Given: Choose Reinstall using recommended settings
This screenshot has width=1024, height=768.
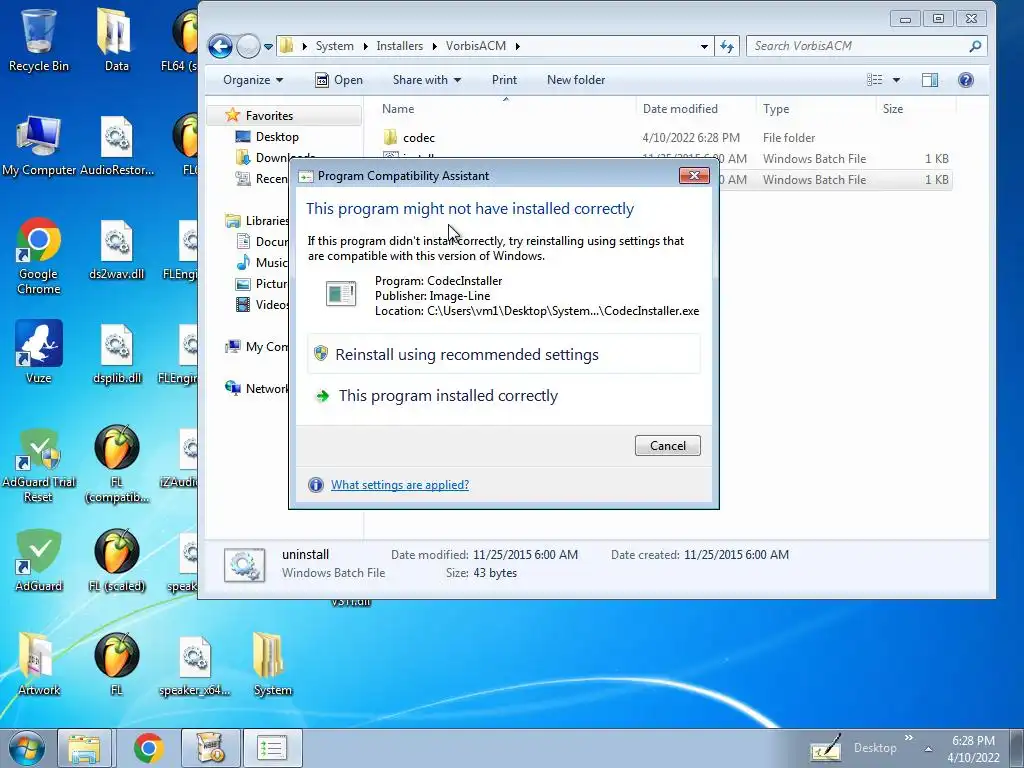Looking at the screenshot, I should click(504, 354).
